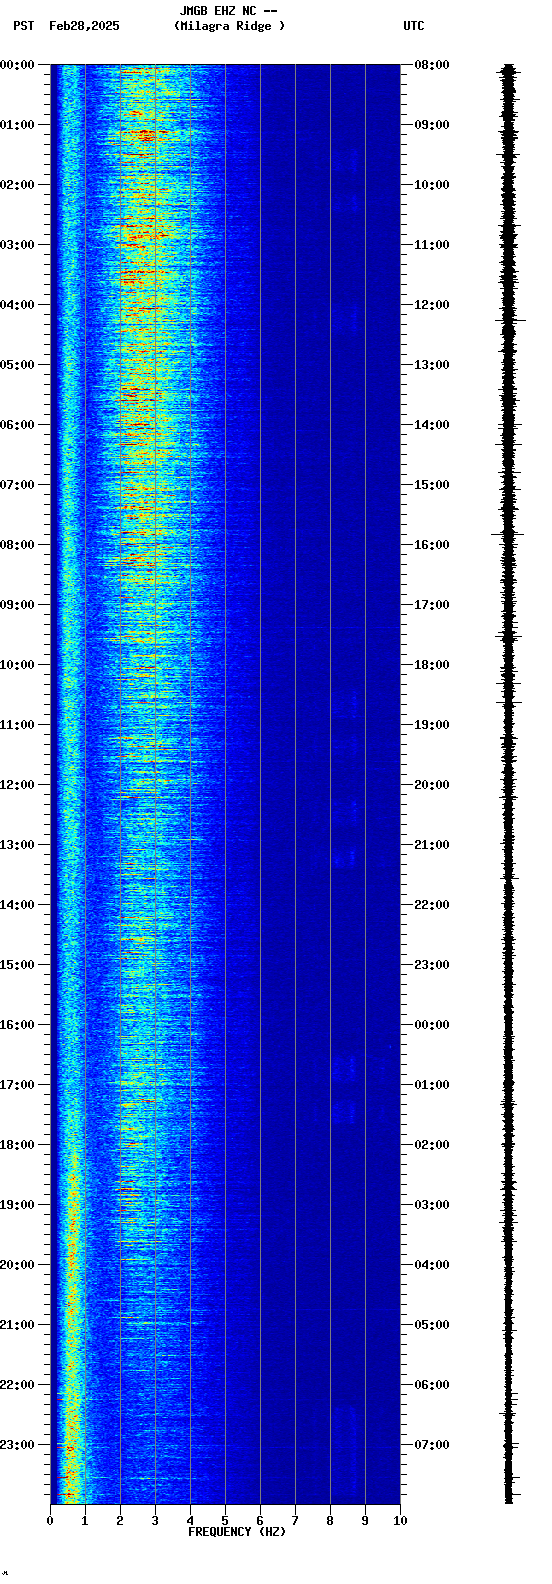Click the 10 Hz frequency tick label

click(x=400, y=1521)
